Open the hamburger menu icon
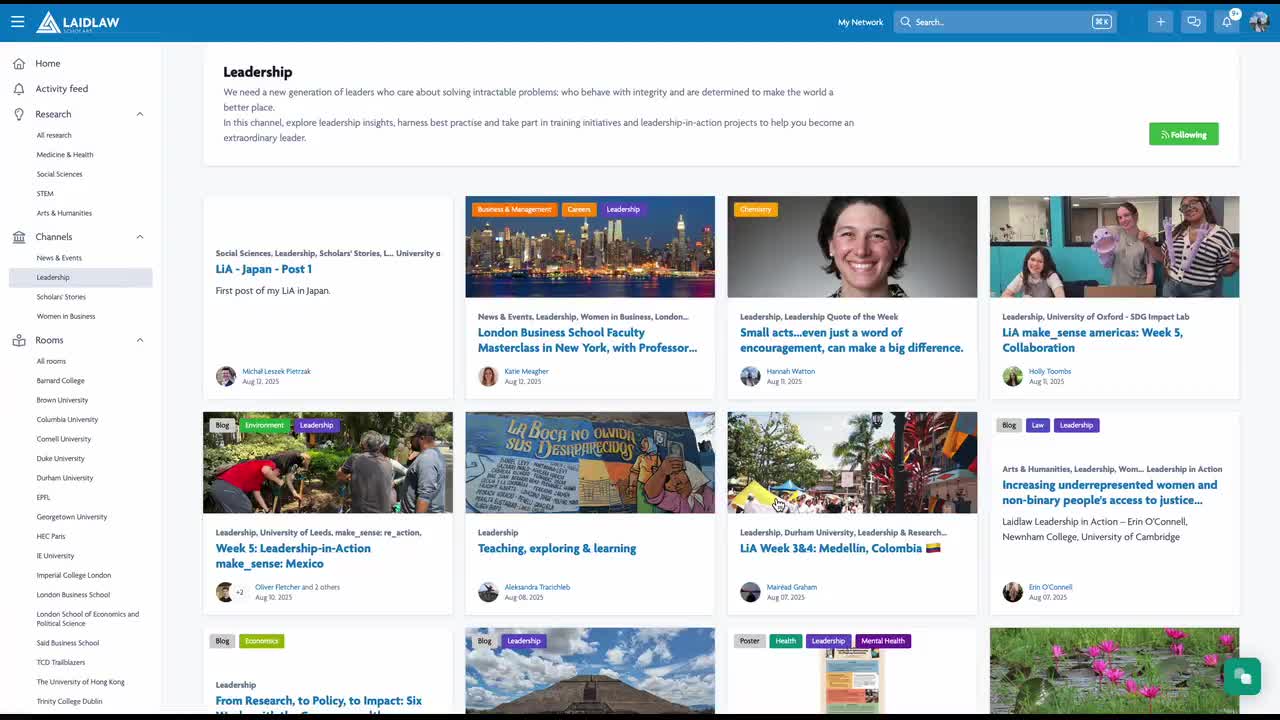Image resolution: width=1280 pixels, height=720 pixels. point(17,21)
